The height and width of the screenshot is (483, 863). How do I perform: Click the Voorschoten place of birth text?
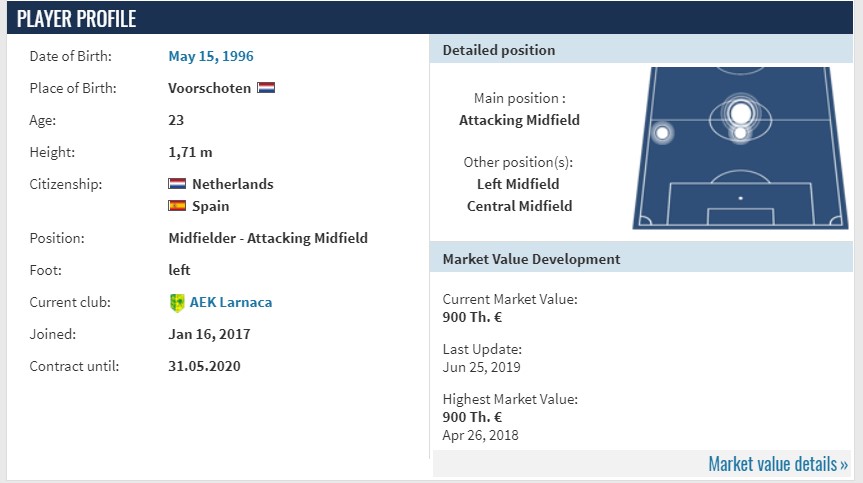click(209, 88)
